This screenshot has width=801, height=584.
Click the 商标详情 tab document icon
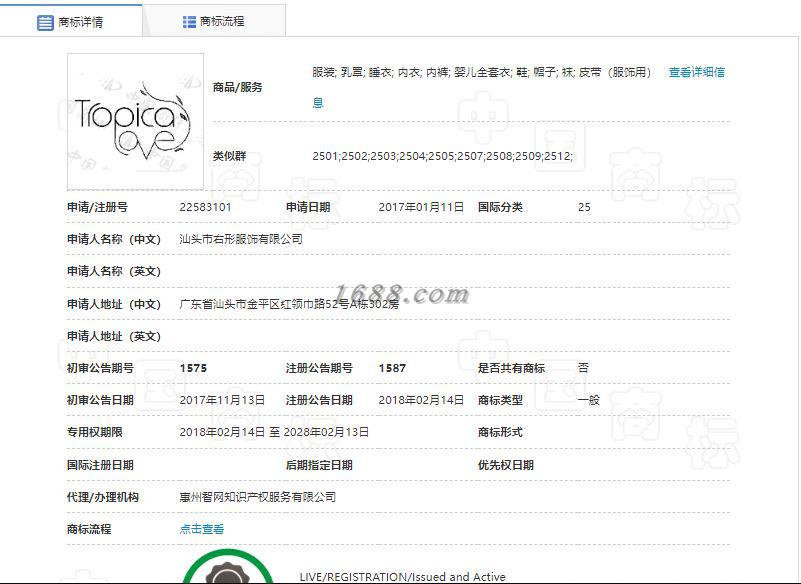tap(45, 22)
